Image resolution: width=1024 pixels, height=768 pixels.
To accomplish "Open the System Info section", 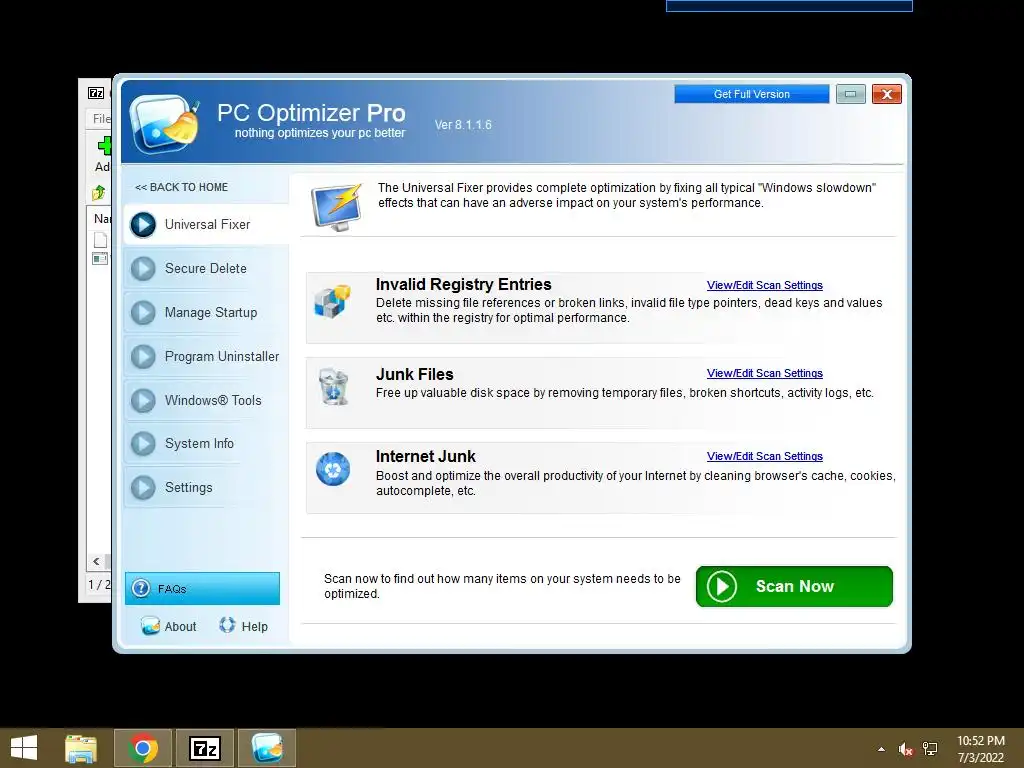I will point(206,443).
